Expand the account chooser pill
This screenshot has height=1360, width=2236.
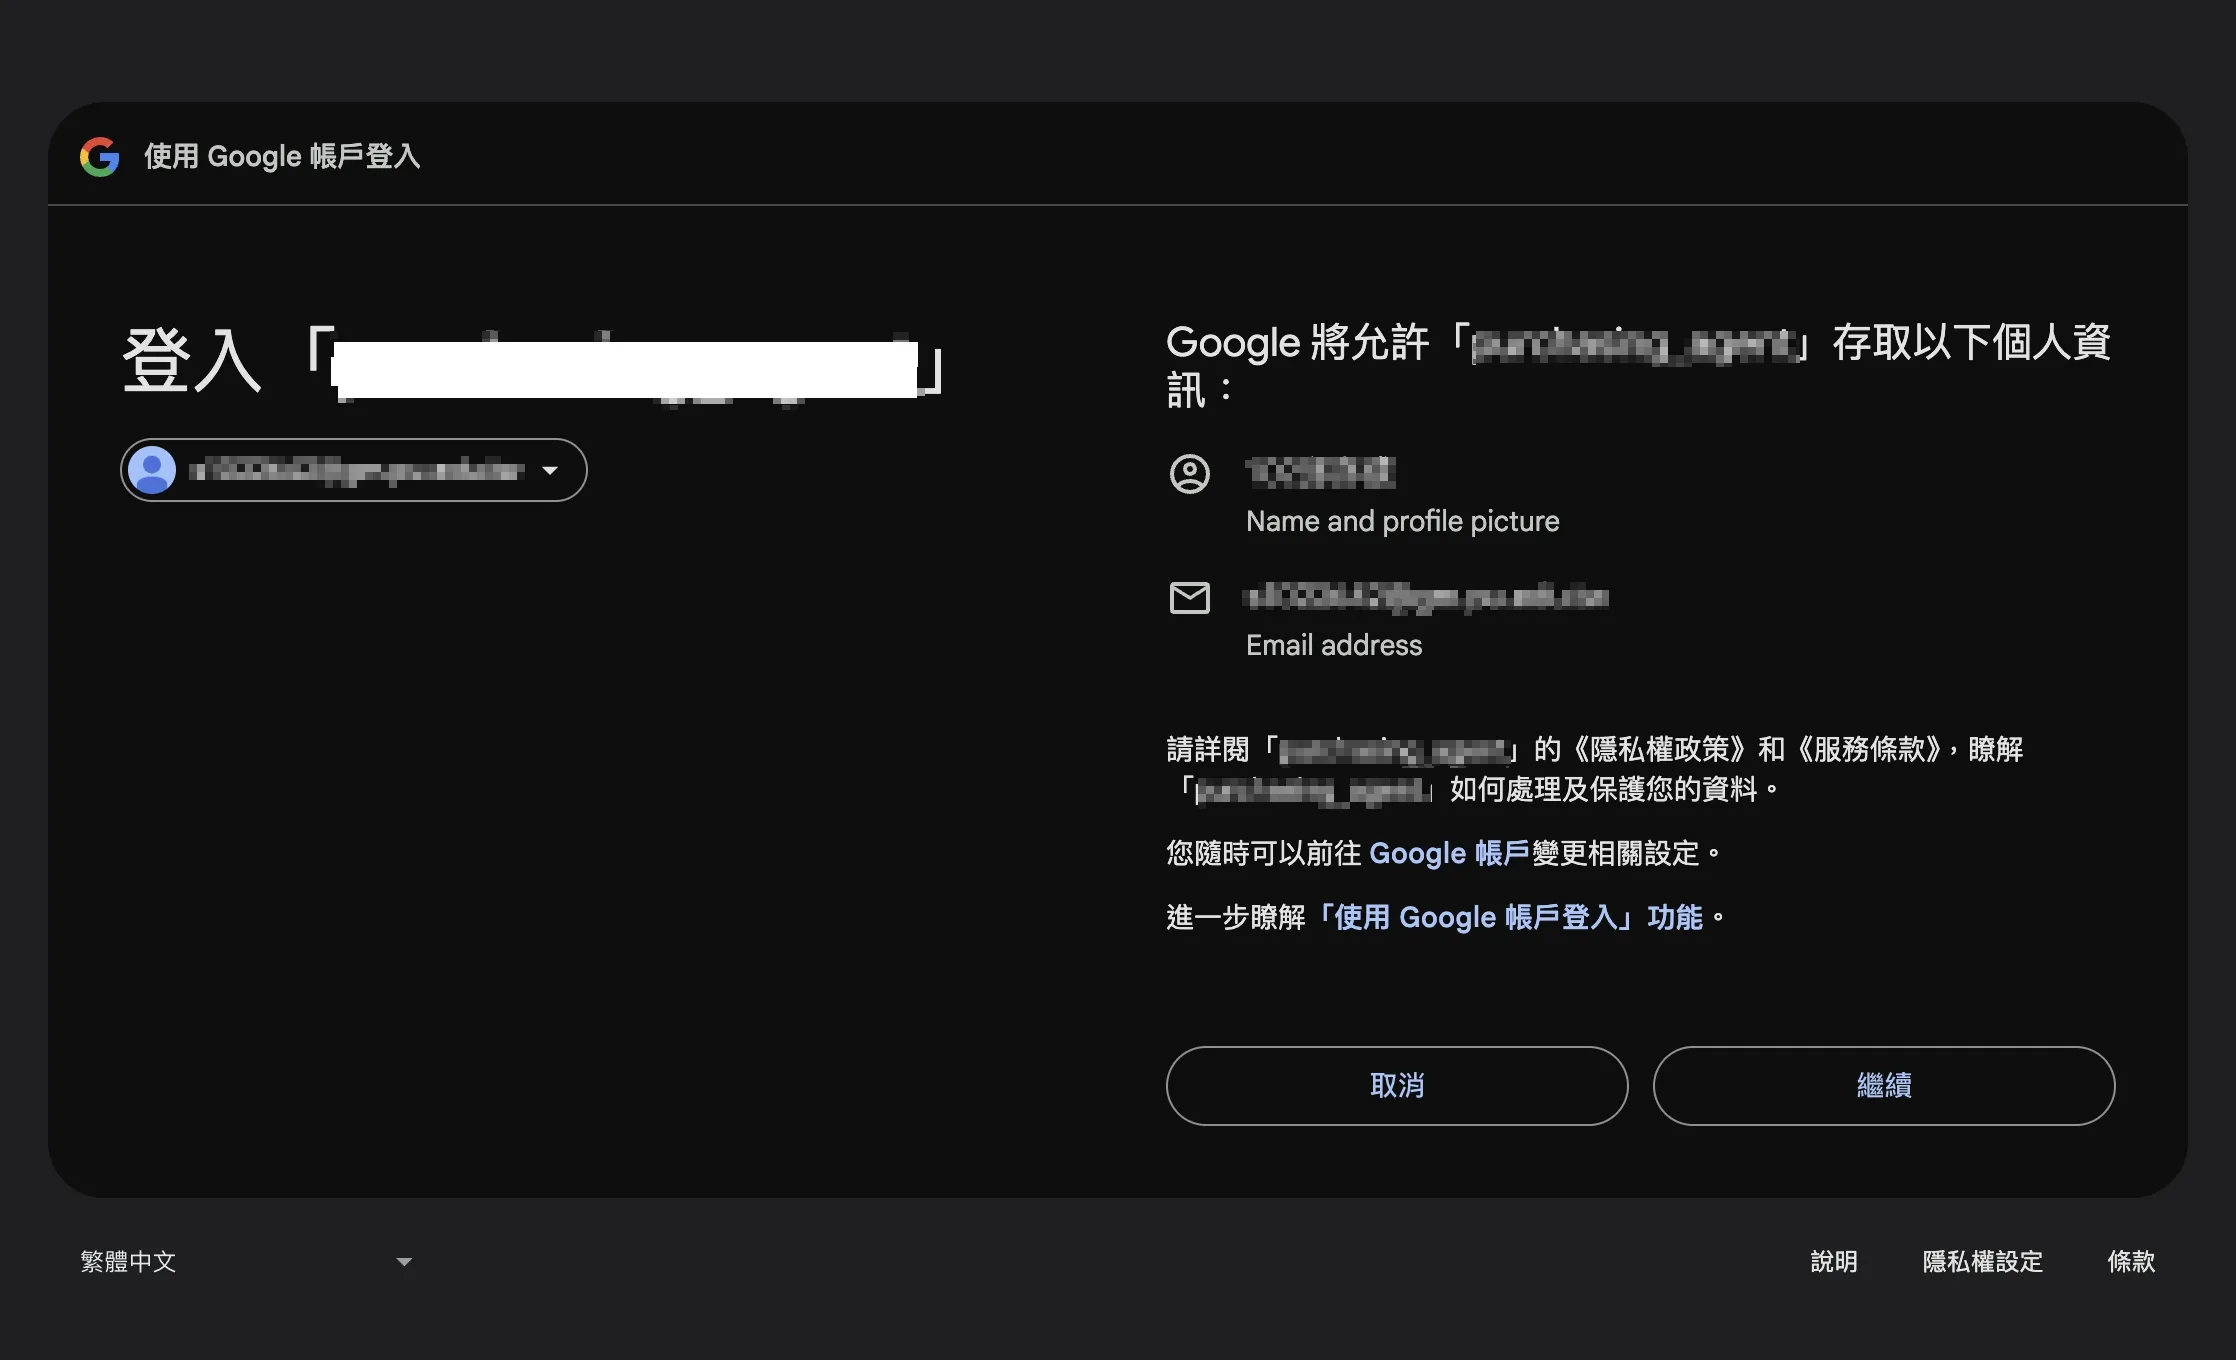(x=353, y=470)
